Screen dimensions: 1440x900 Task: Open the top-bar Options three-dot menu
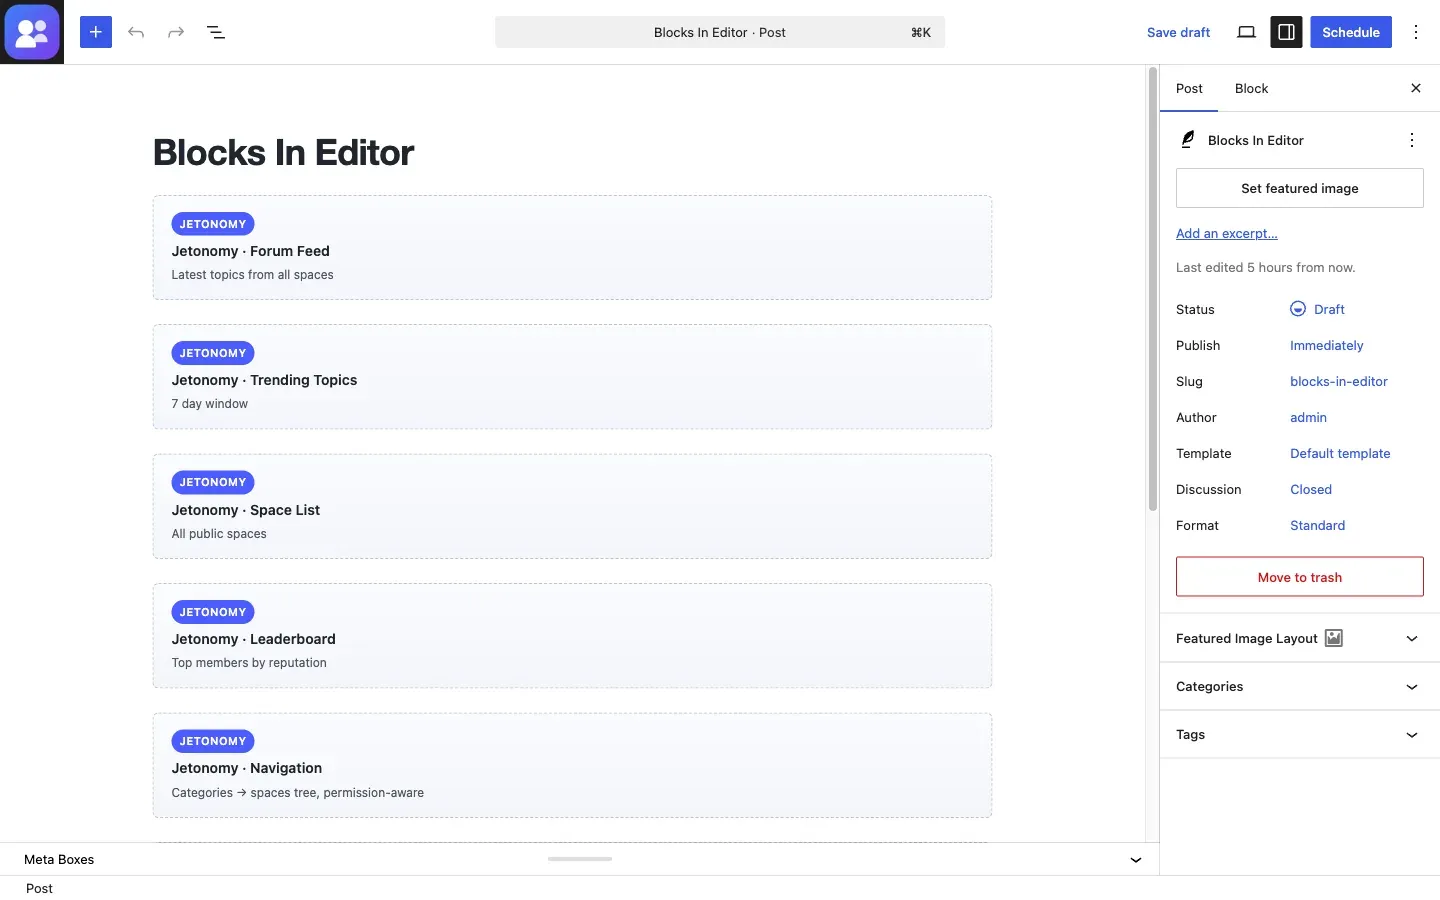[1416, 32]
